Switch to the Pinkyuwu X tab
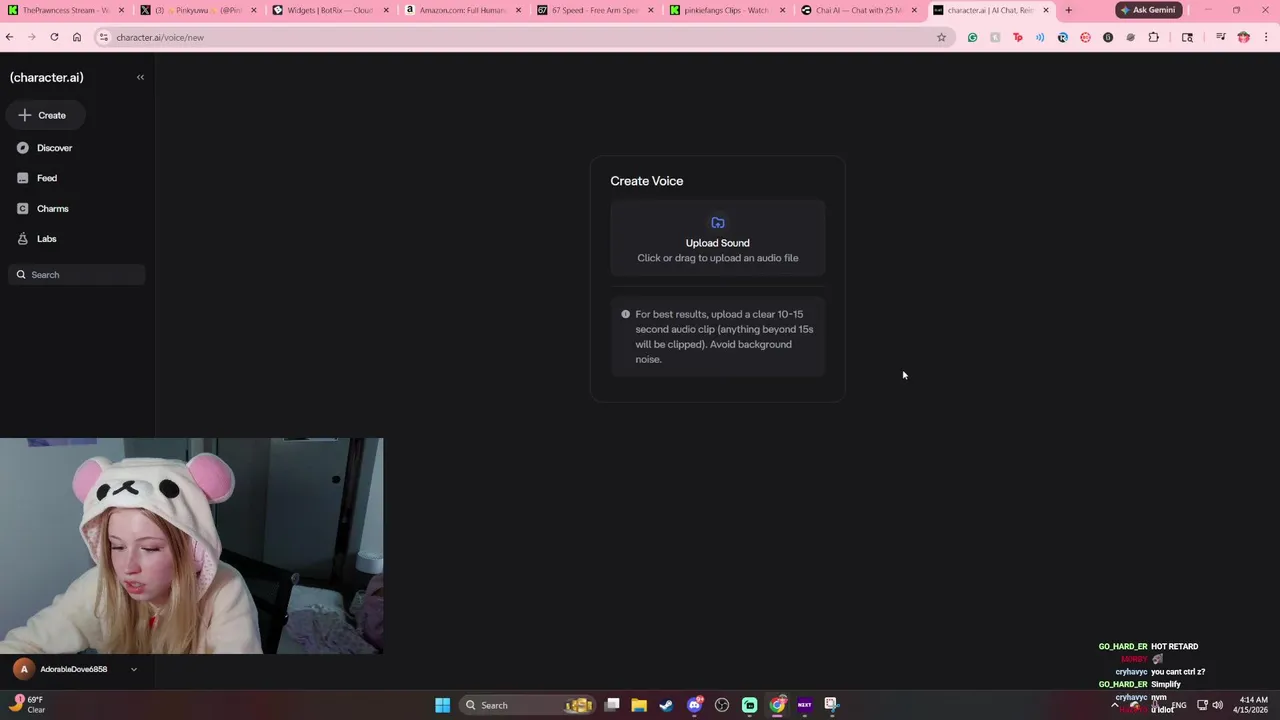 tap(200, 10)
